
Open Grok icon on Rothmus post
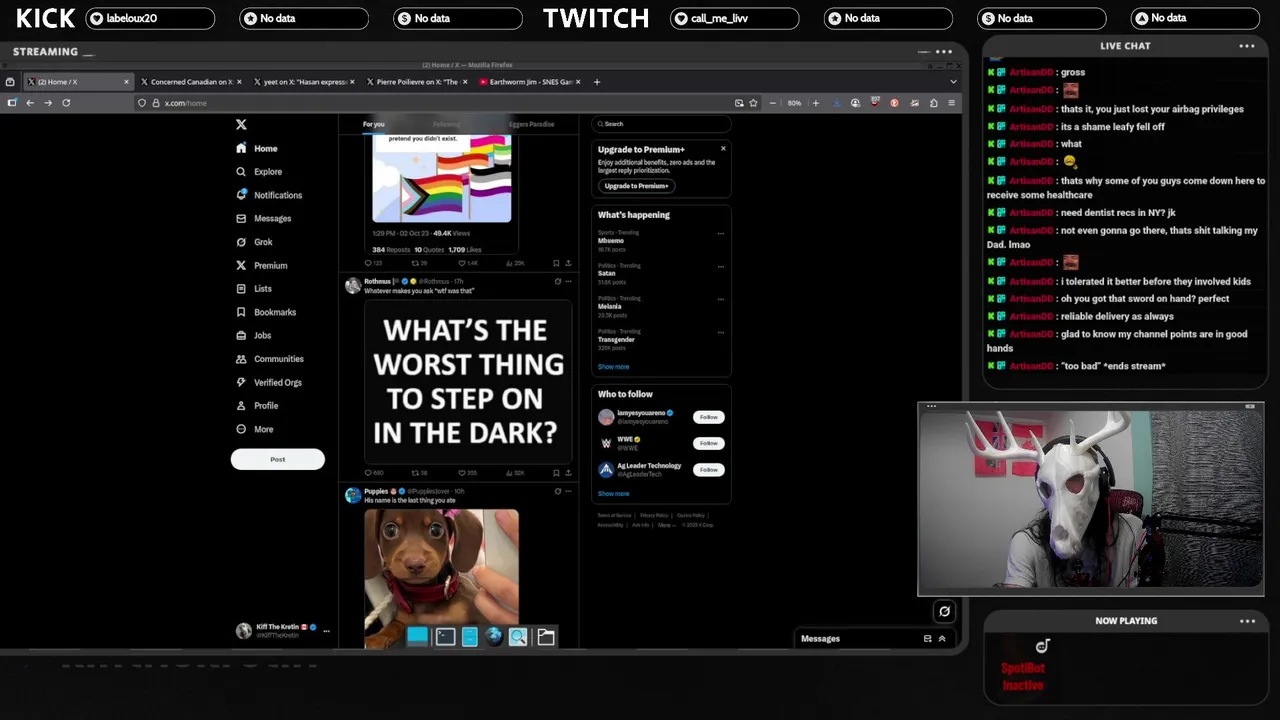[557, 281]
